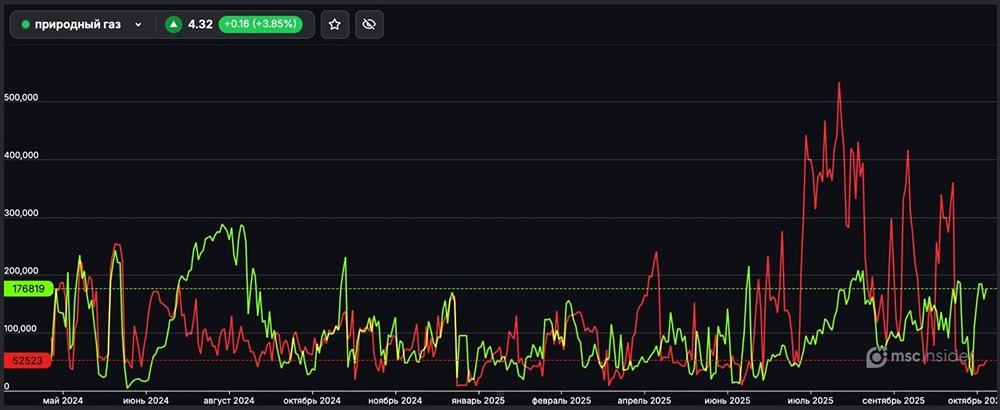The width and height of the screenshot is (1000, 410).
Task: Click the 500,000 y-axis label
Action: 21,98
